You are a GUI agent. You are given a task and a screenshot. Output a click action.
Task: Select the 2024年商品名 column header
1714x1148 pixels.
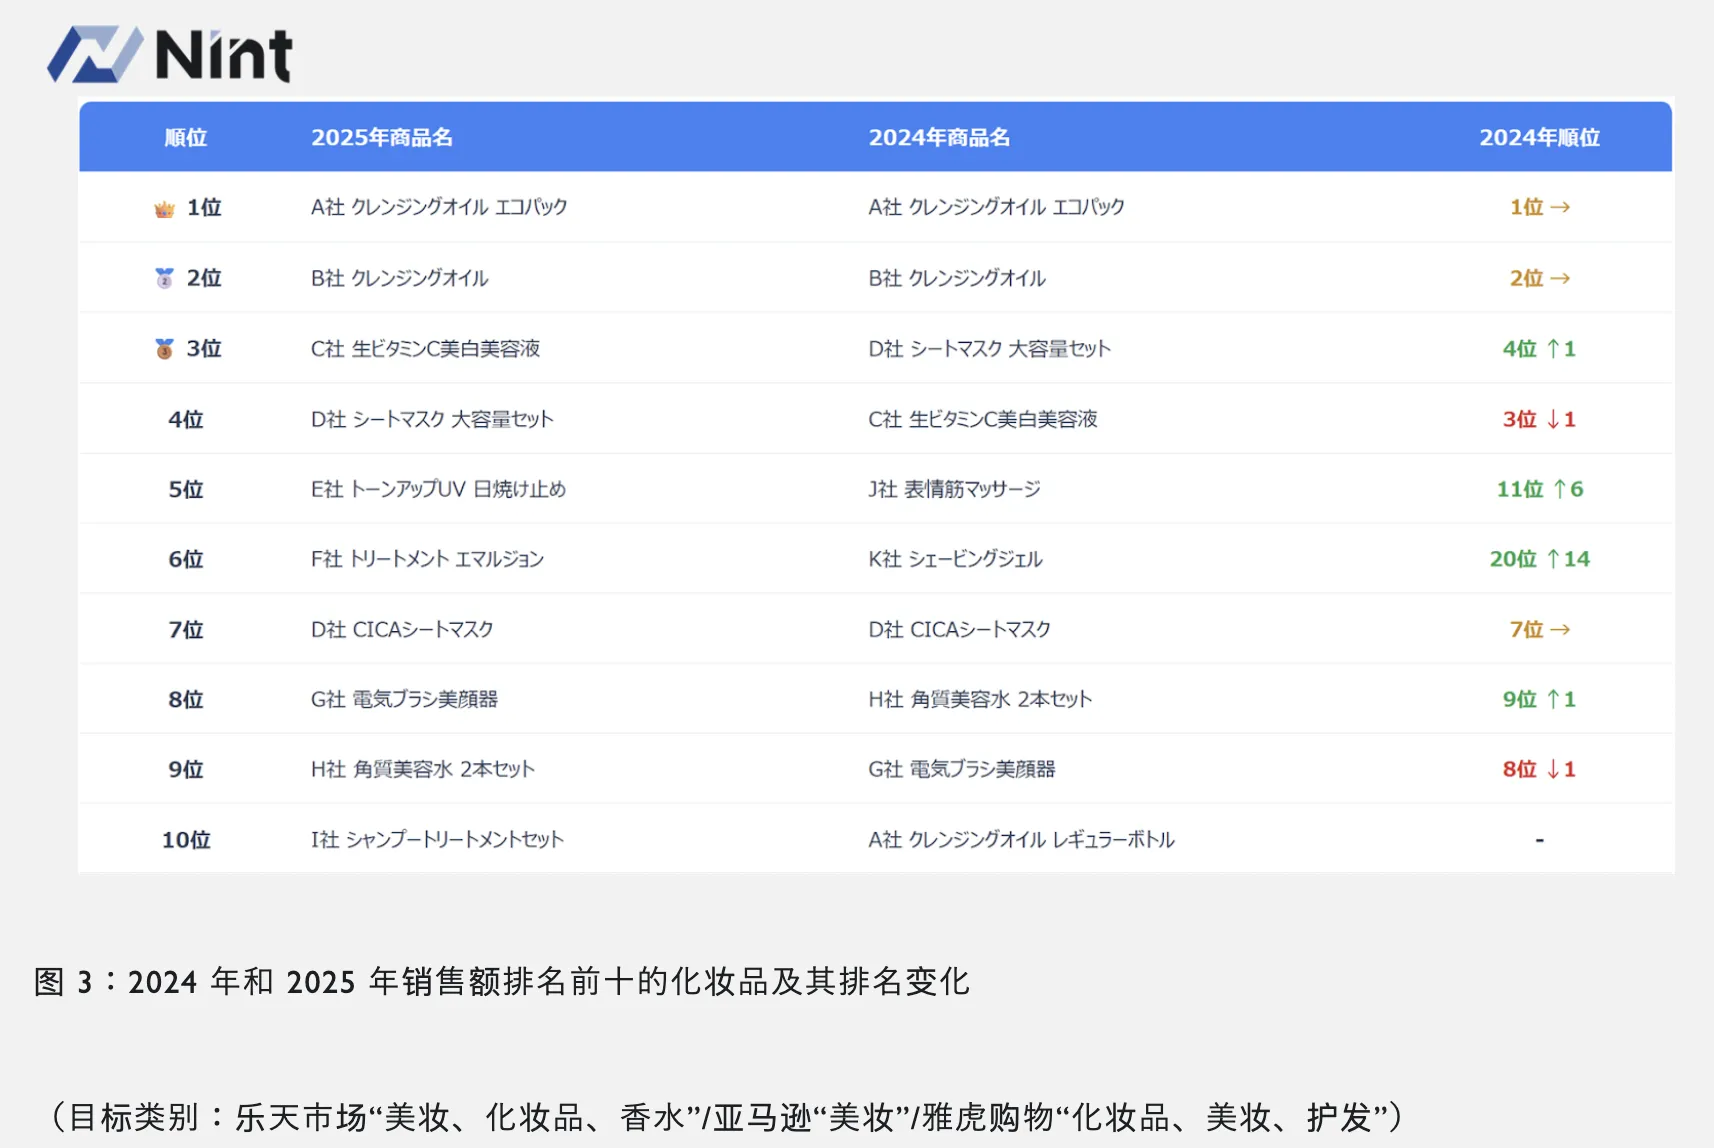(x=939, y=137)
